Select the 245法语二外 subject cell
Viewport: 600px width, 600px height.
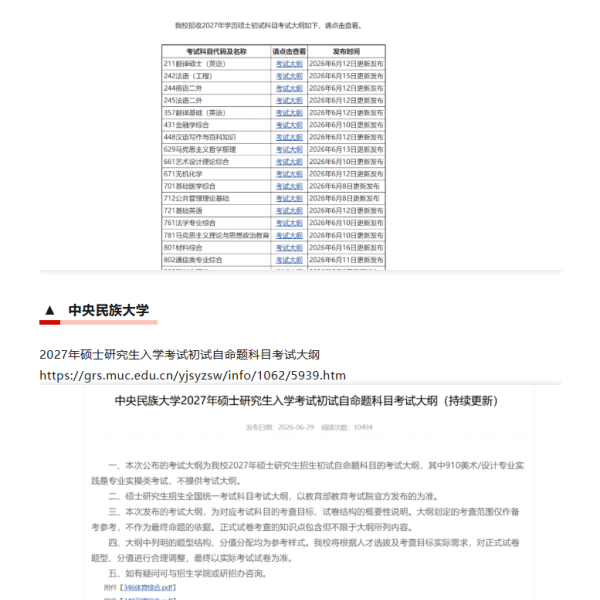[x=216, y=101]
